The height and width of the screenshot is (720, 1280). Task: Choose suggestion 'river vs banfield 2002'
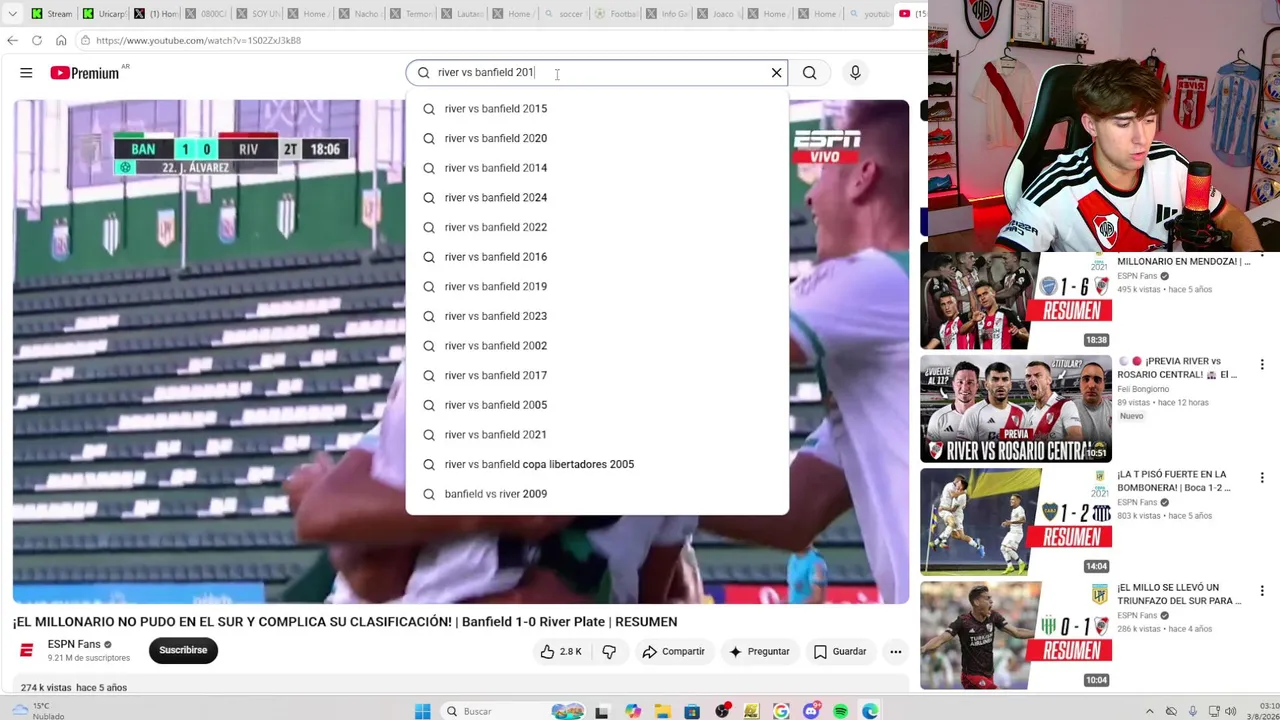pyautogui.click(x=597, y=346)
